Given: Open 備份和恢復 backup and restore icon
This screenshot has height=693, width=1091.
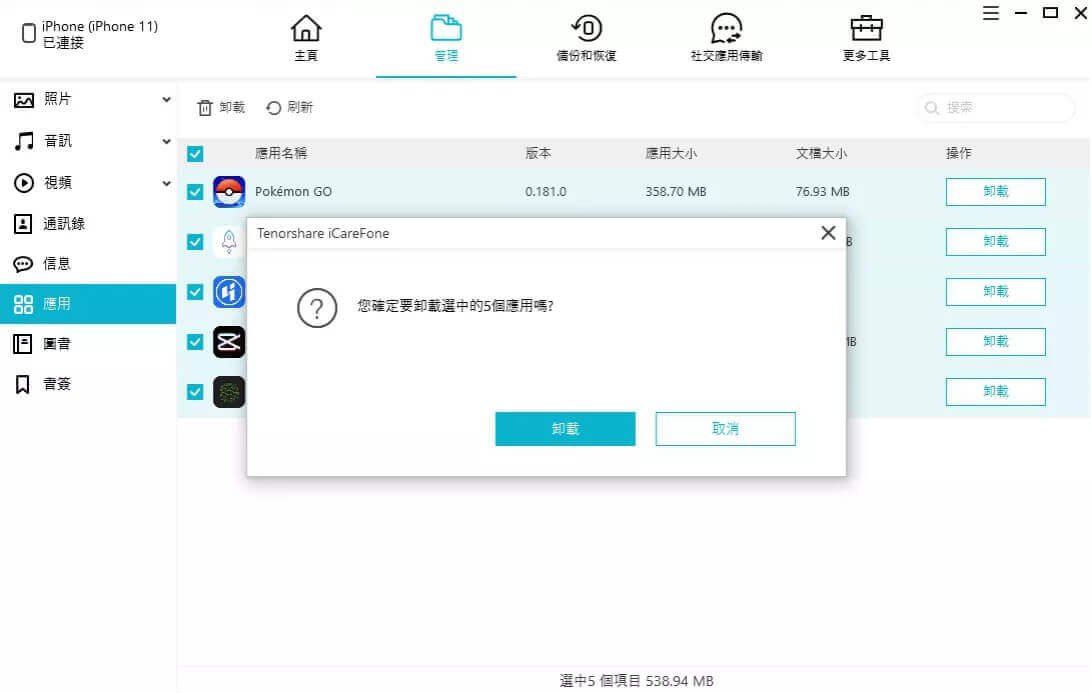Looking at the screenshot, I should [x=586, y=29].
